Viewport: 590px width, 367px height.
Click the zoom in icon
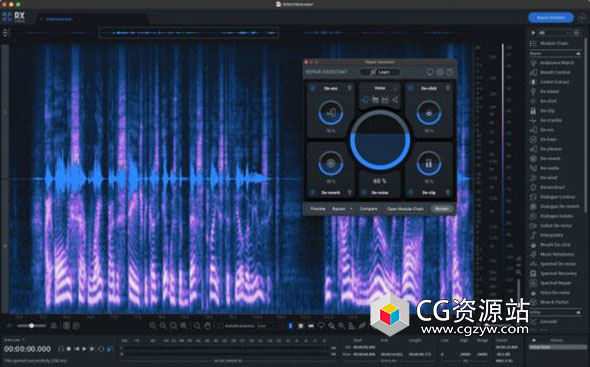[152, 326]
